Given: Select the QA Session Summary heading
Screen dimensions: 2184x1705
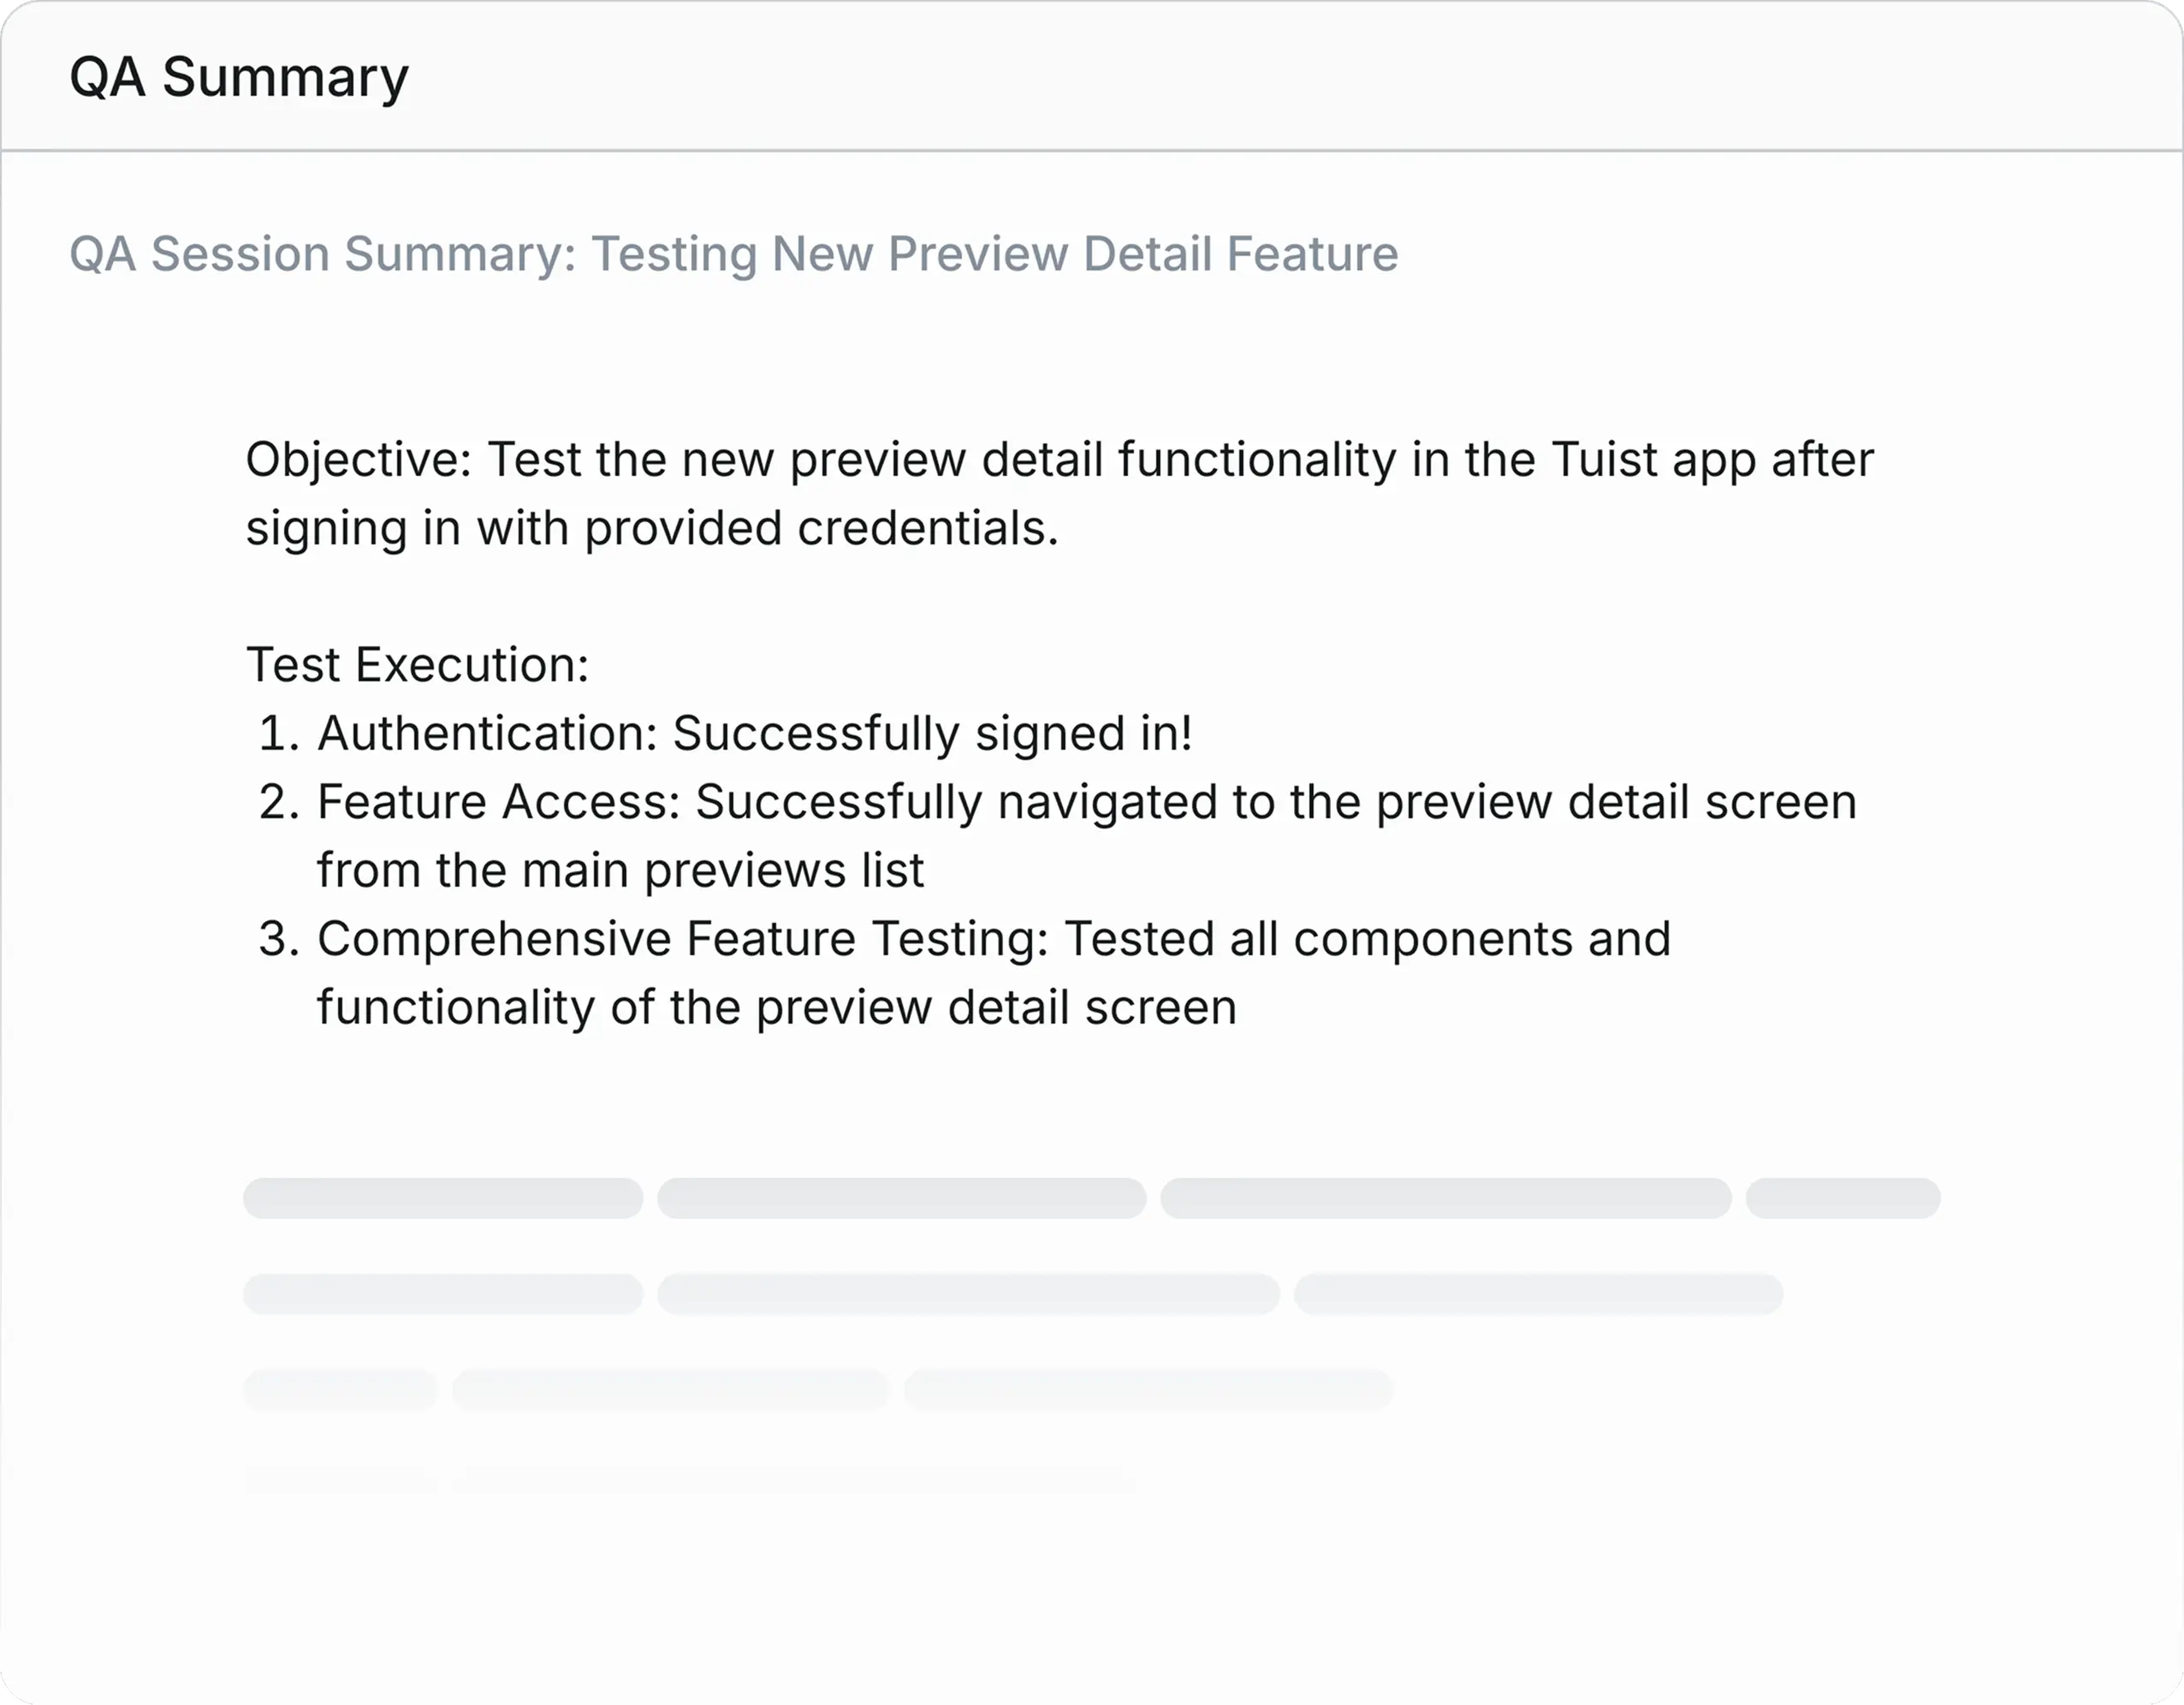Looking at the screenshot, I should (x=733, y=254).
